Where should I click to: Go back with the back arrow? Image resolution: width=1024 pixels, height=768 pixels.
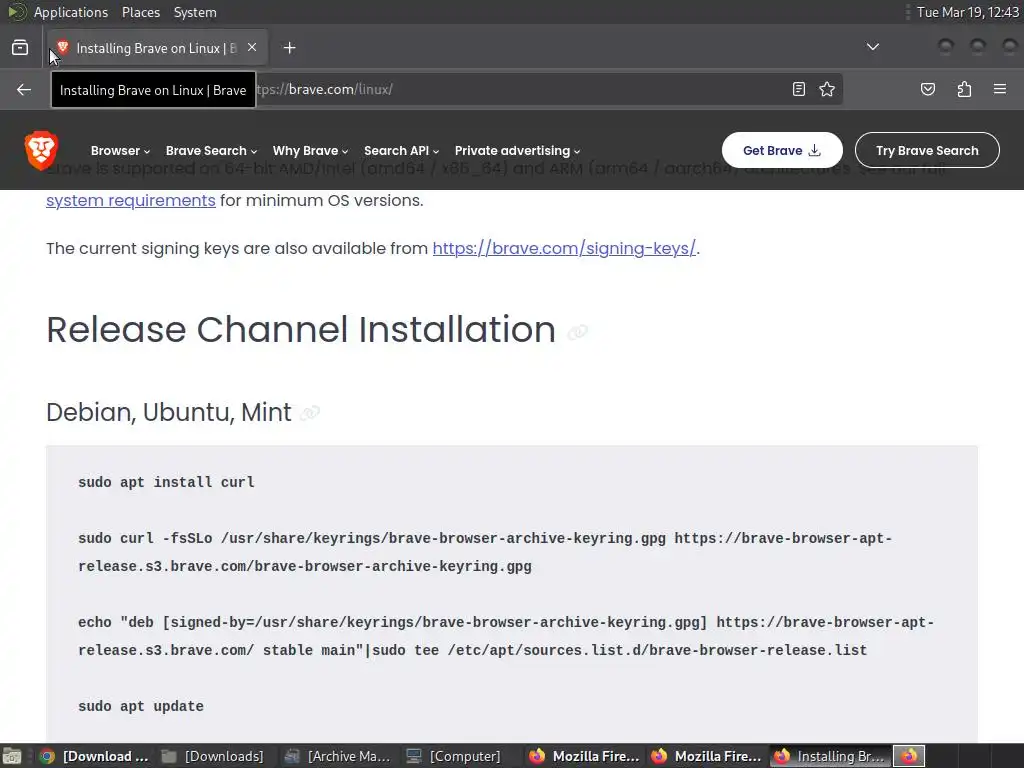24,89
